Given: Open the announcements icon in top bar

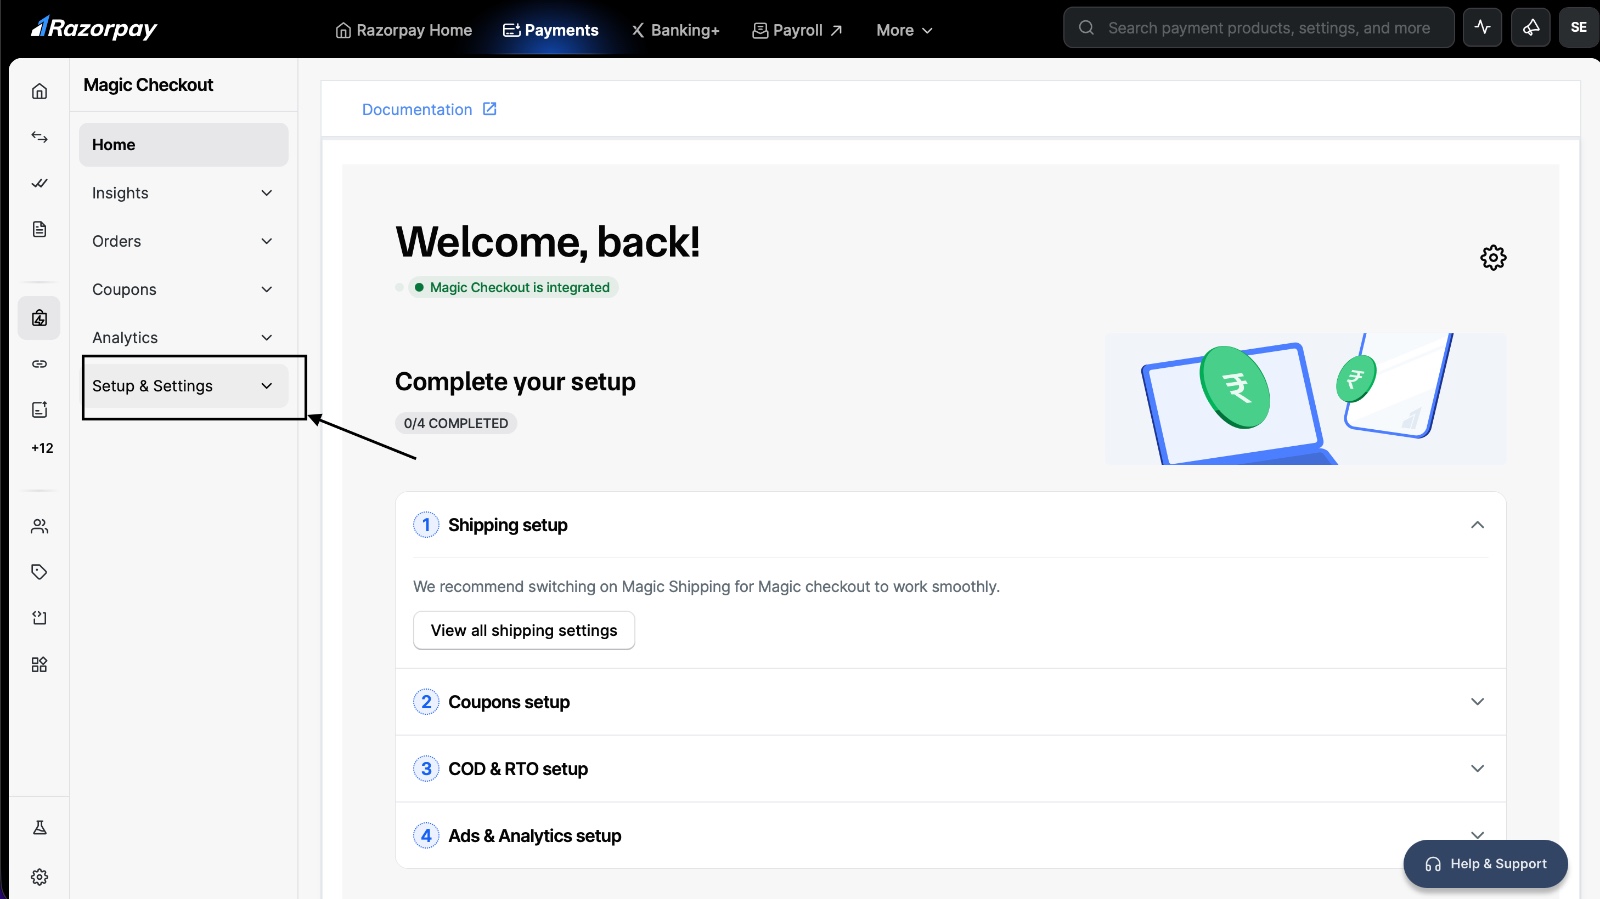Looking at the screenshot, I should point(1530,28).
